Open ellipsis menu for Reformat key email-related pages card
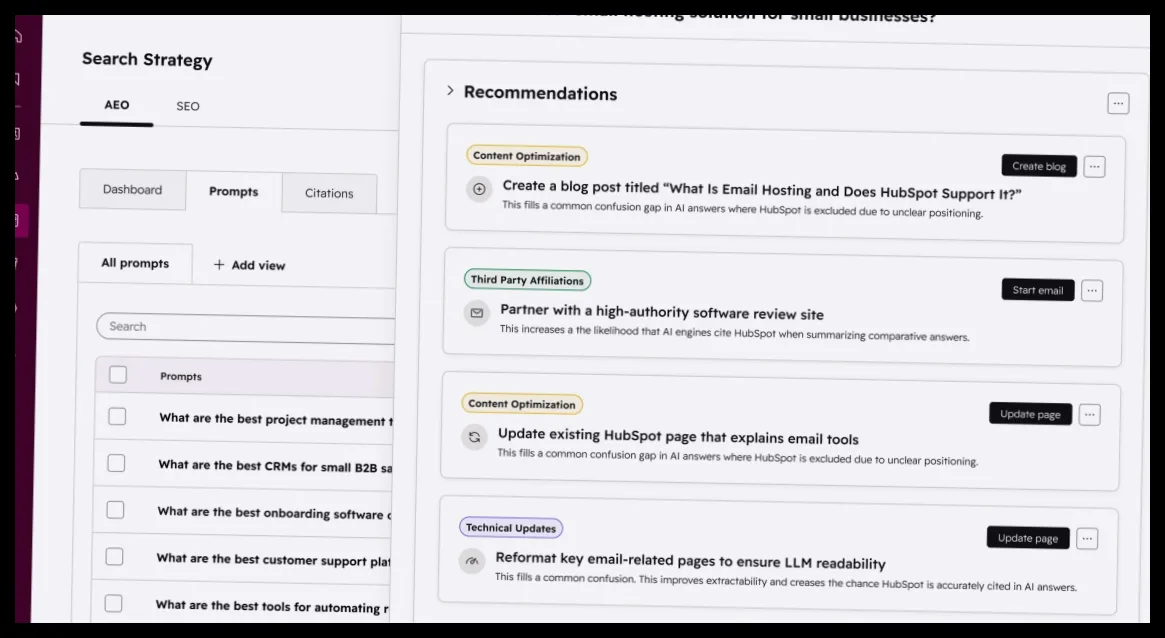 tap(1087, 538)
